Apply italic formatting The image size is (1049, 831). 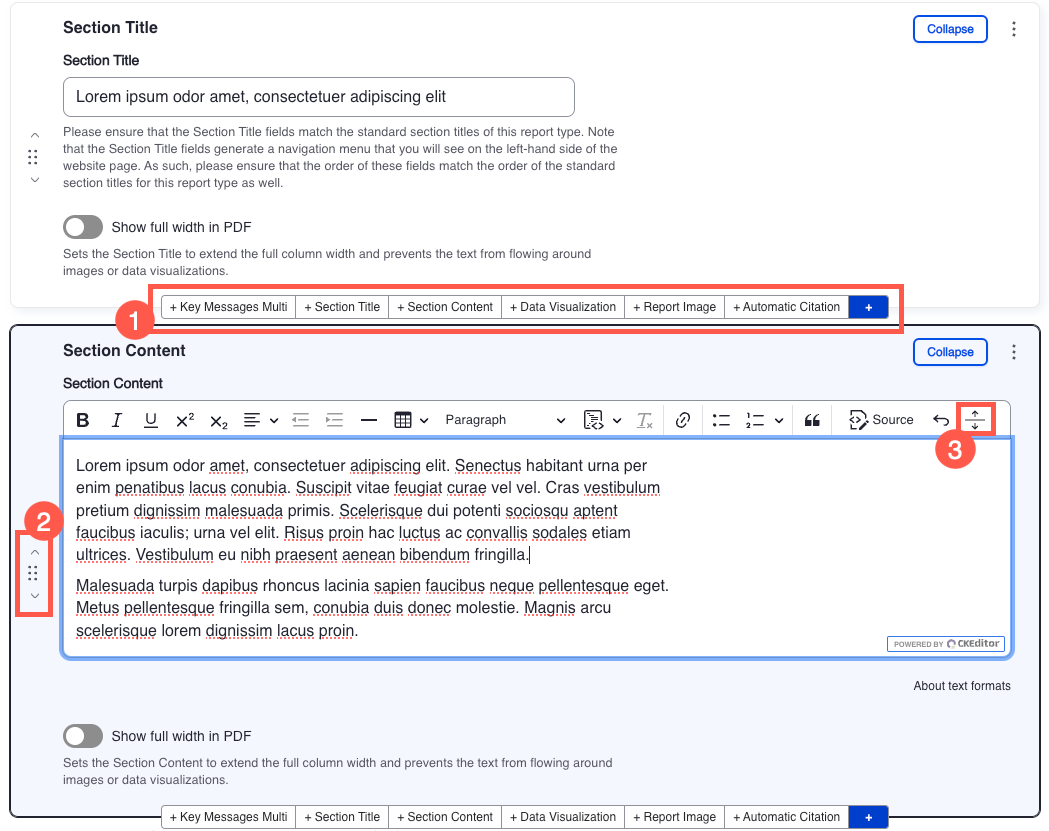(117, 420)
